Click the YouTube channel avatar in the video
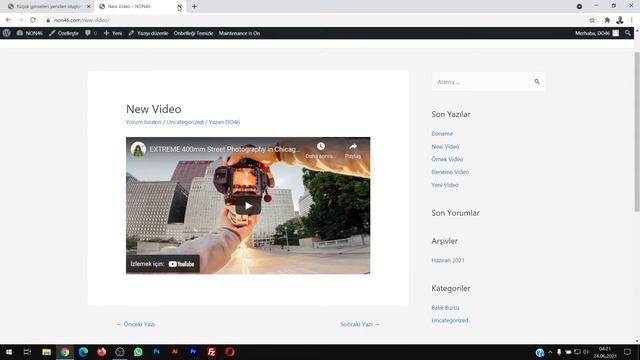Screen dimensions: 640x360 [138, 149]
